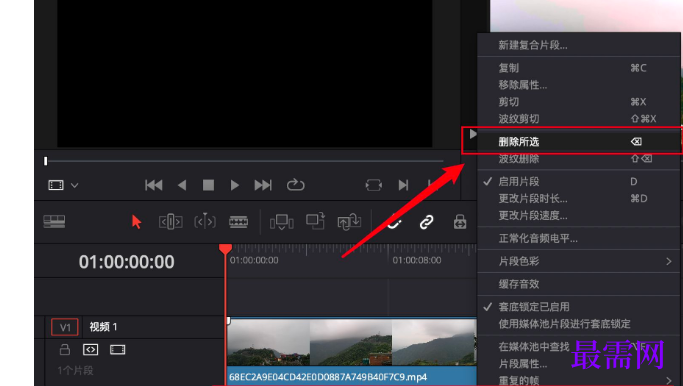683x386 pixels.
Task: Choose 波纹剪切 menu entry
Action: coord(579,119)
